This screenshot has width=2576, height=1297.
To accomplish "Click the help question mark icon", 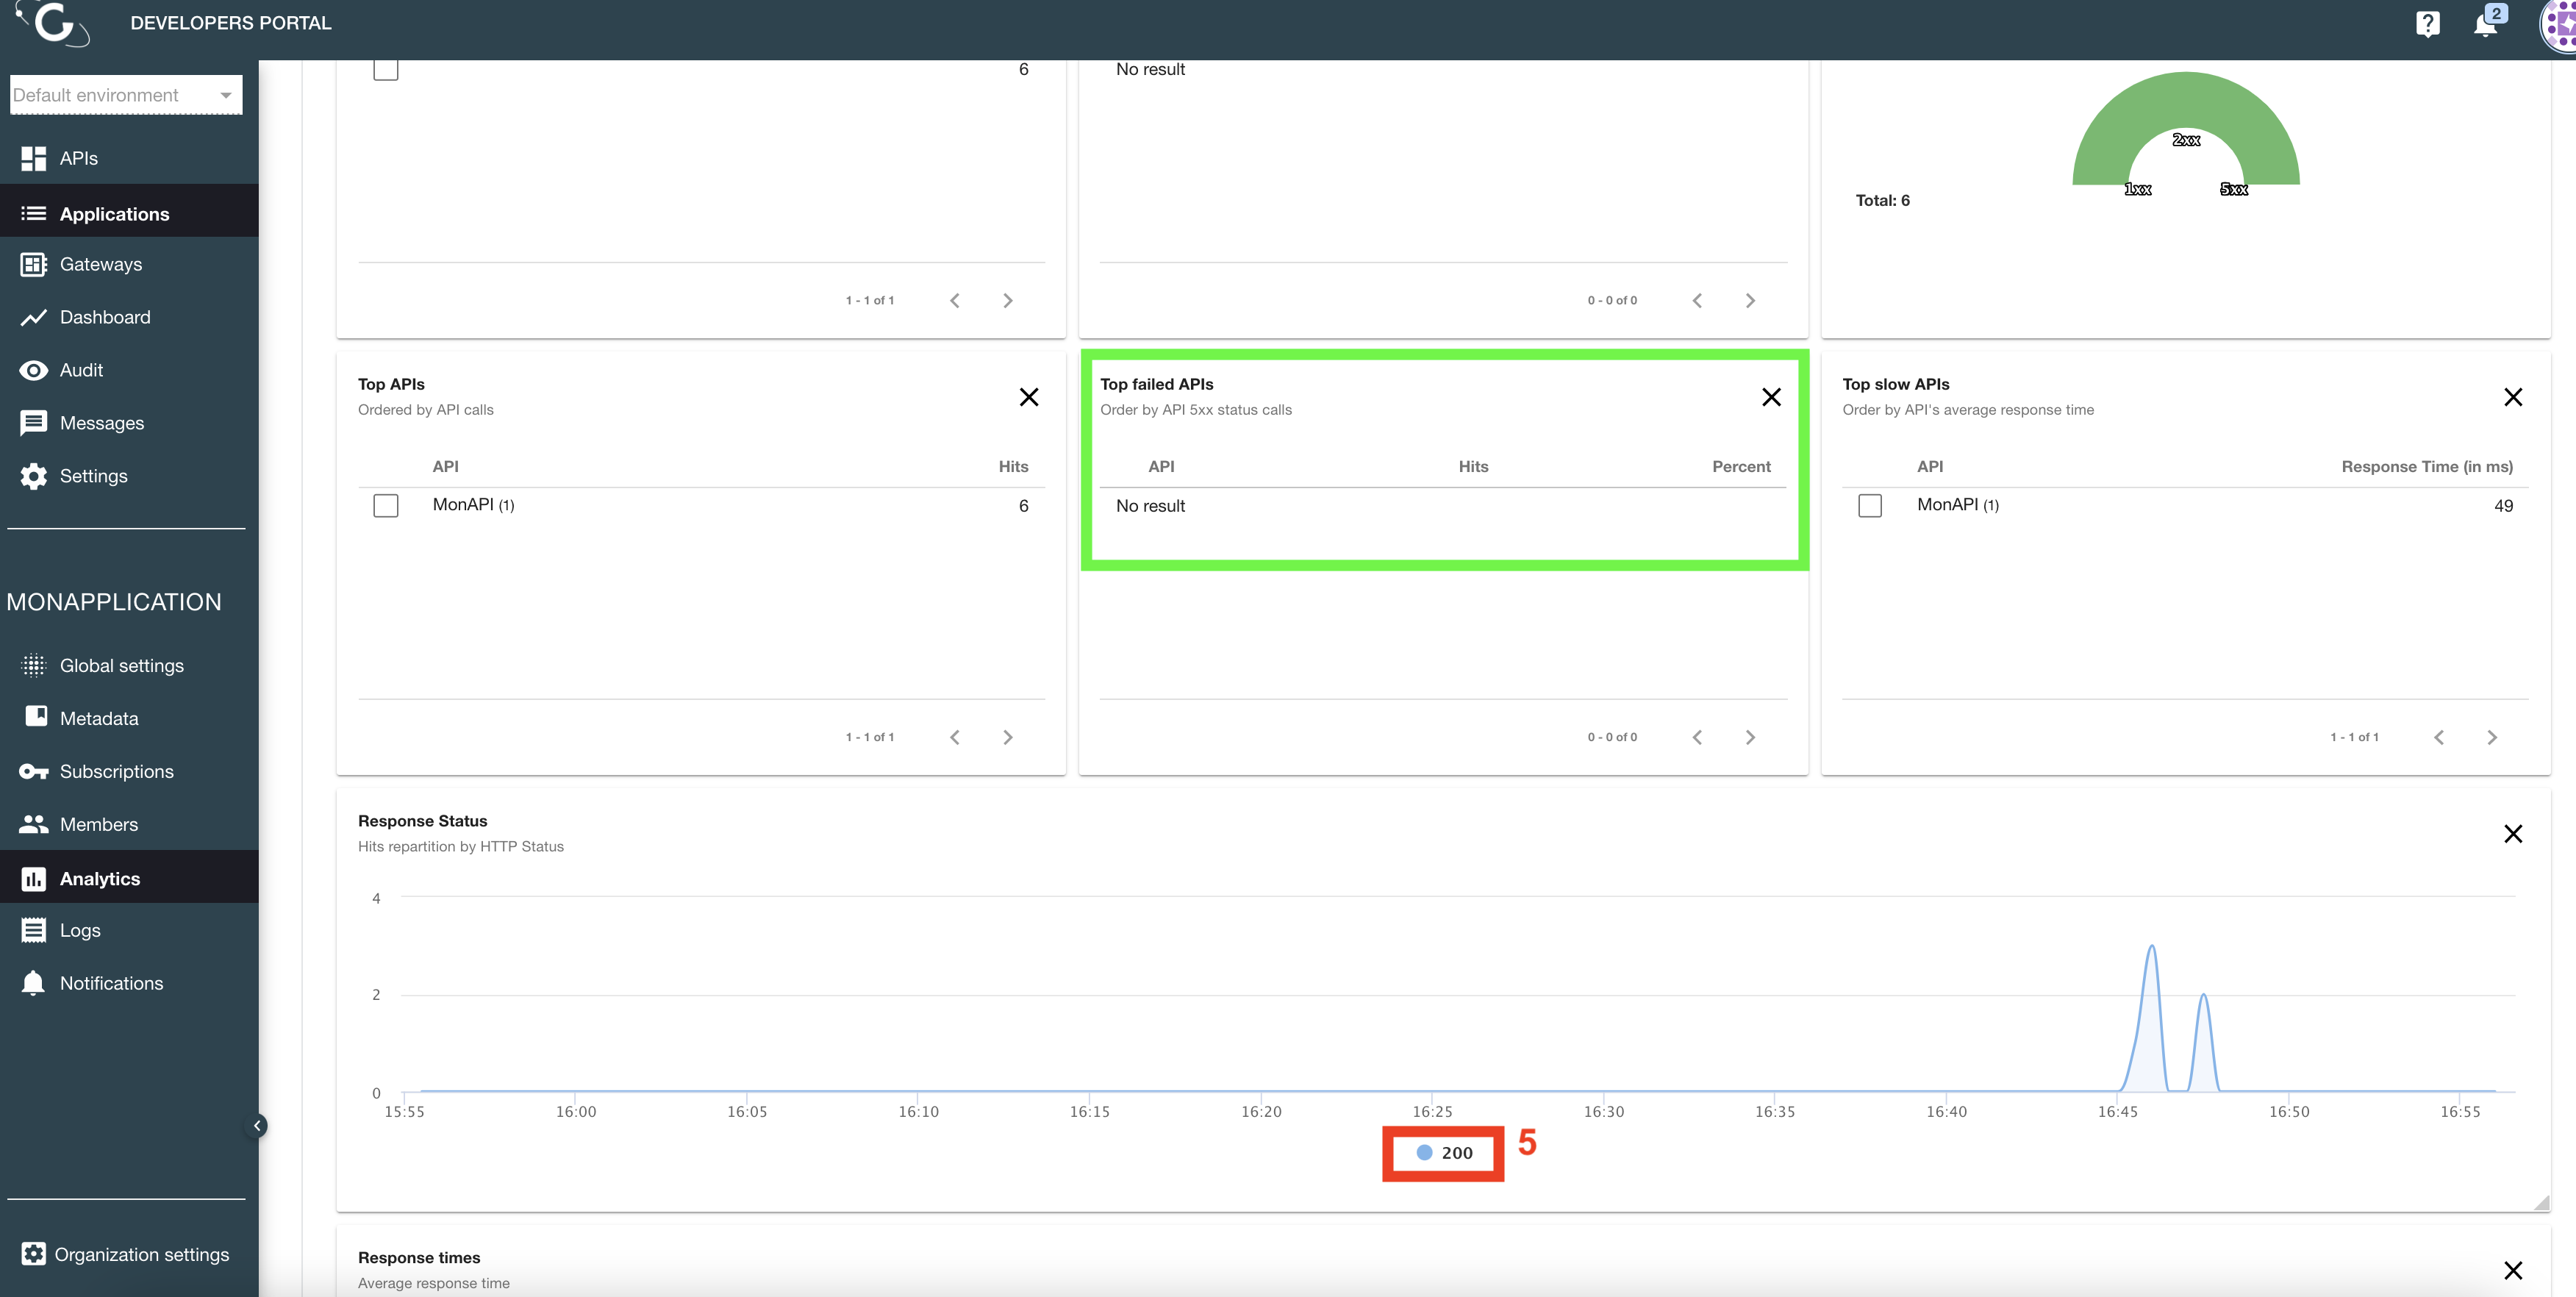I will point(2428,23).
